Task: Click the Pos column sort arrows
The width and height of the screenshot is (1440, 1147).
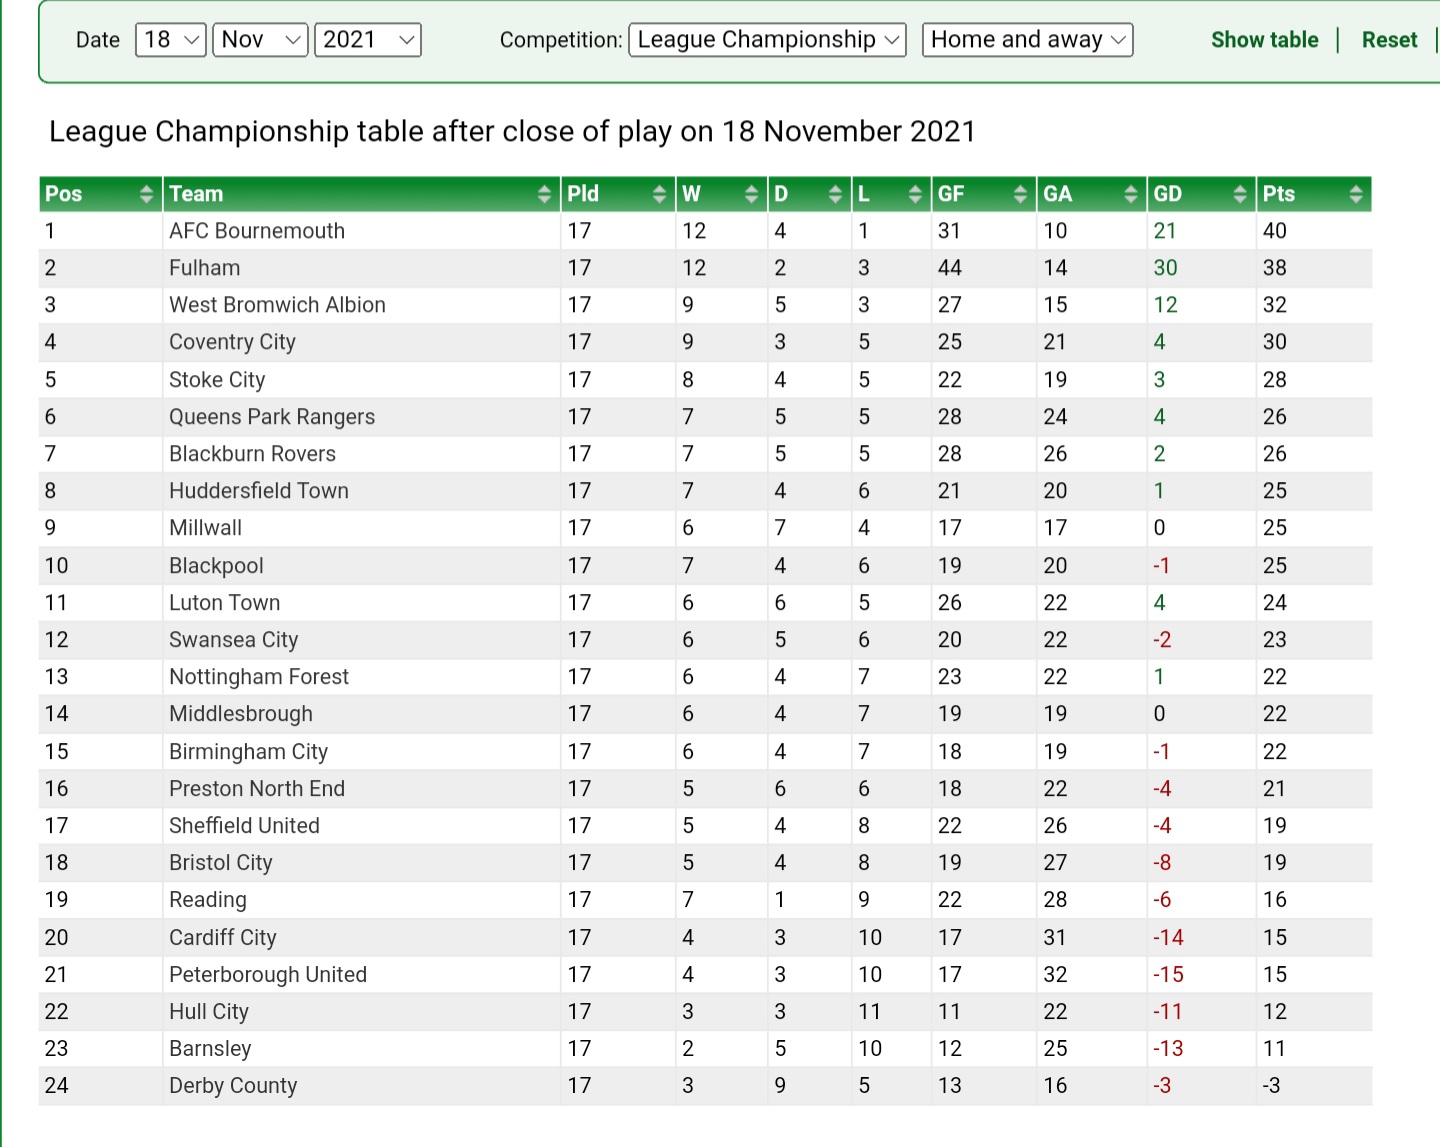Action: (x=146, y=194)
